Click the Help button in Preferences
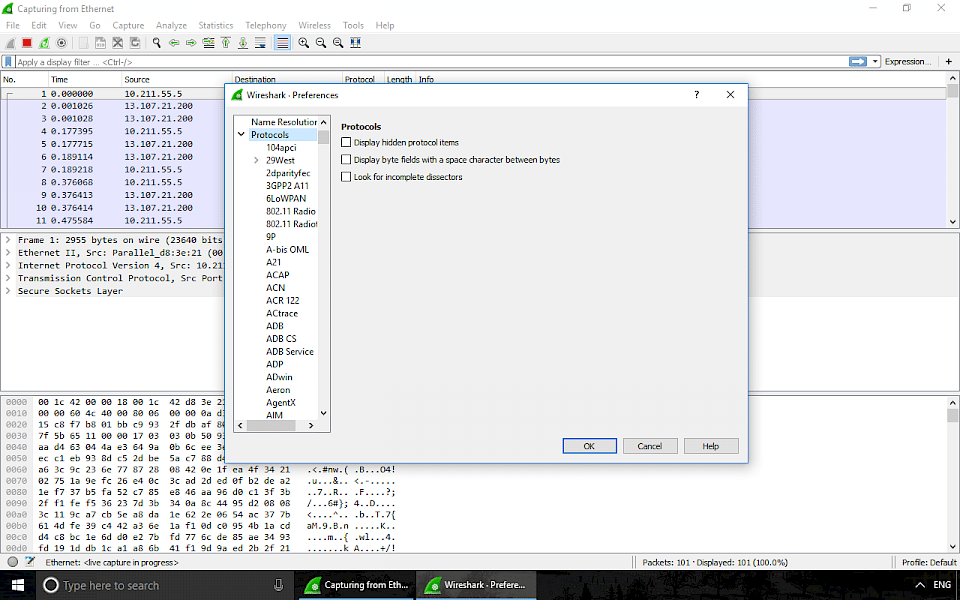The height and width of the screenshot is (600, 960). (x=711, y=446)
